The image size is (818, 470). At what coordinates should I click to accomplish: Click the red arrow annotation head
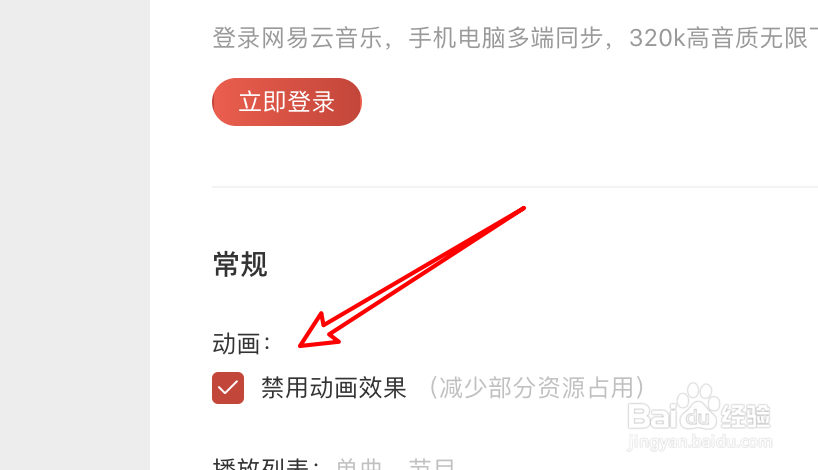point(319,332)
